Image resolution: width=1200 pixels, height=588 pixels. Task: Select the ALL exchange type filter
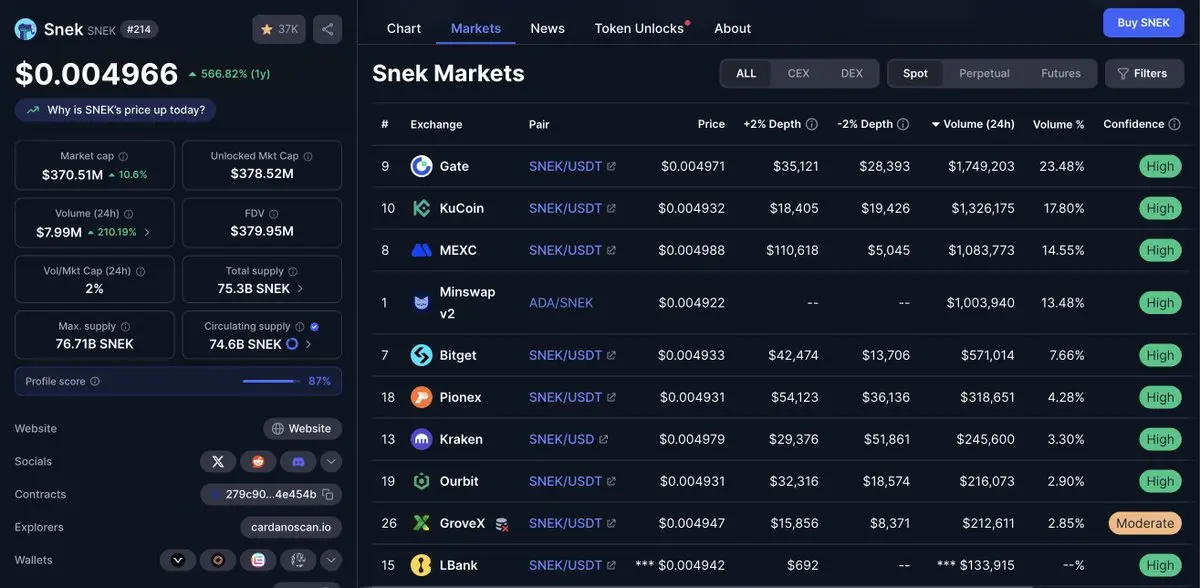746,73
